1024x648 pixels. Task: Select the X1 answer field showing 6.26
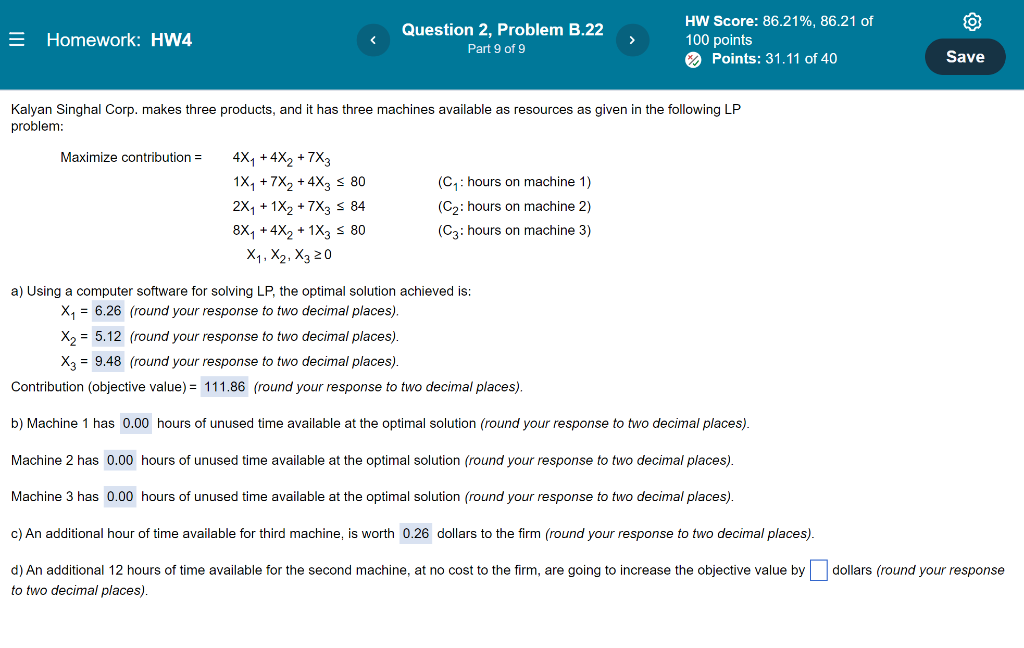(107, 311)
